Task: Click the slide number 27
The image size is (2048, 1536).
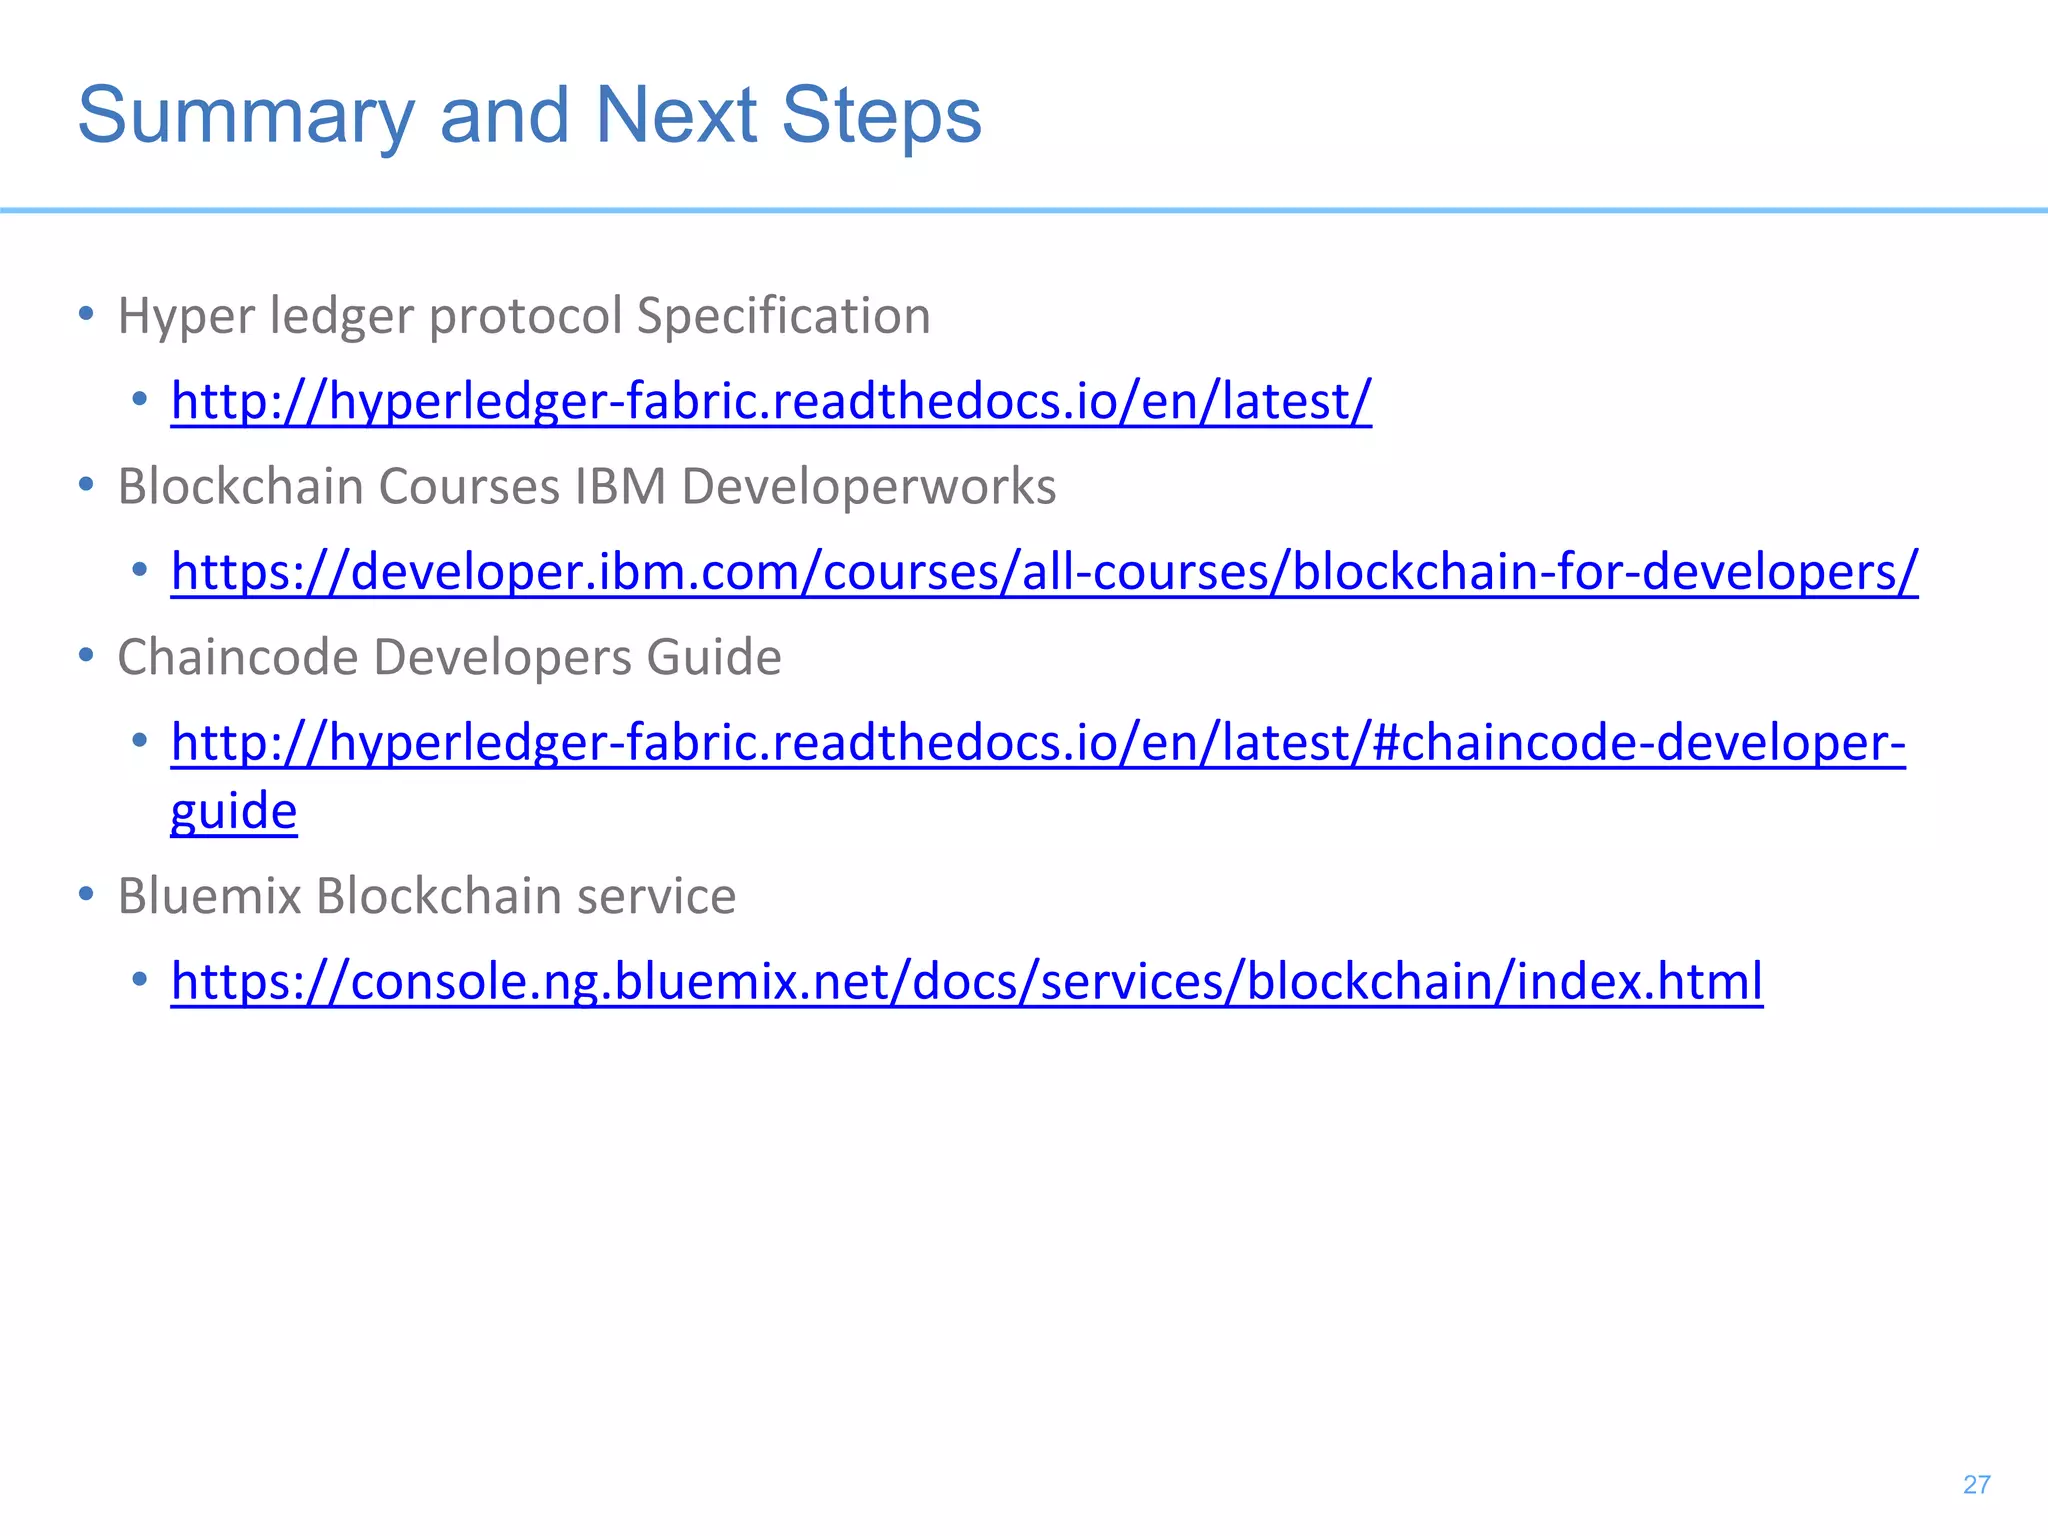Action: [x=1976, y=1485]
